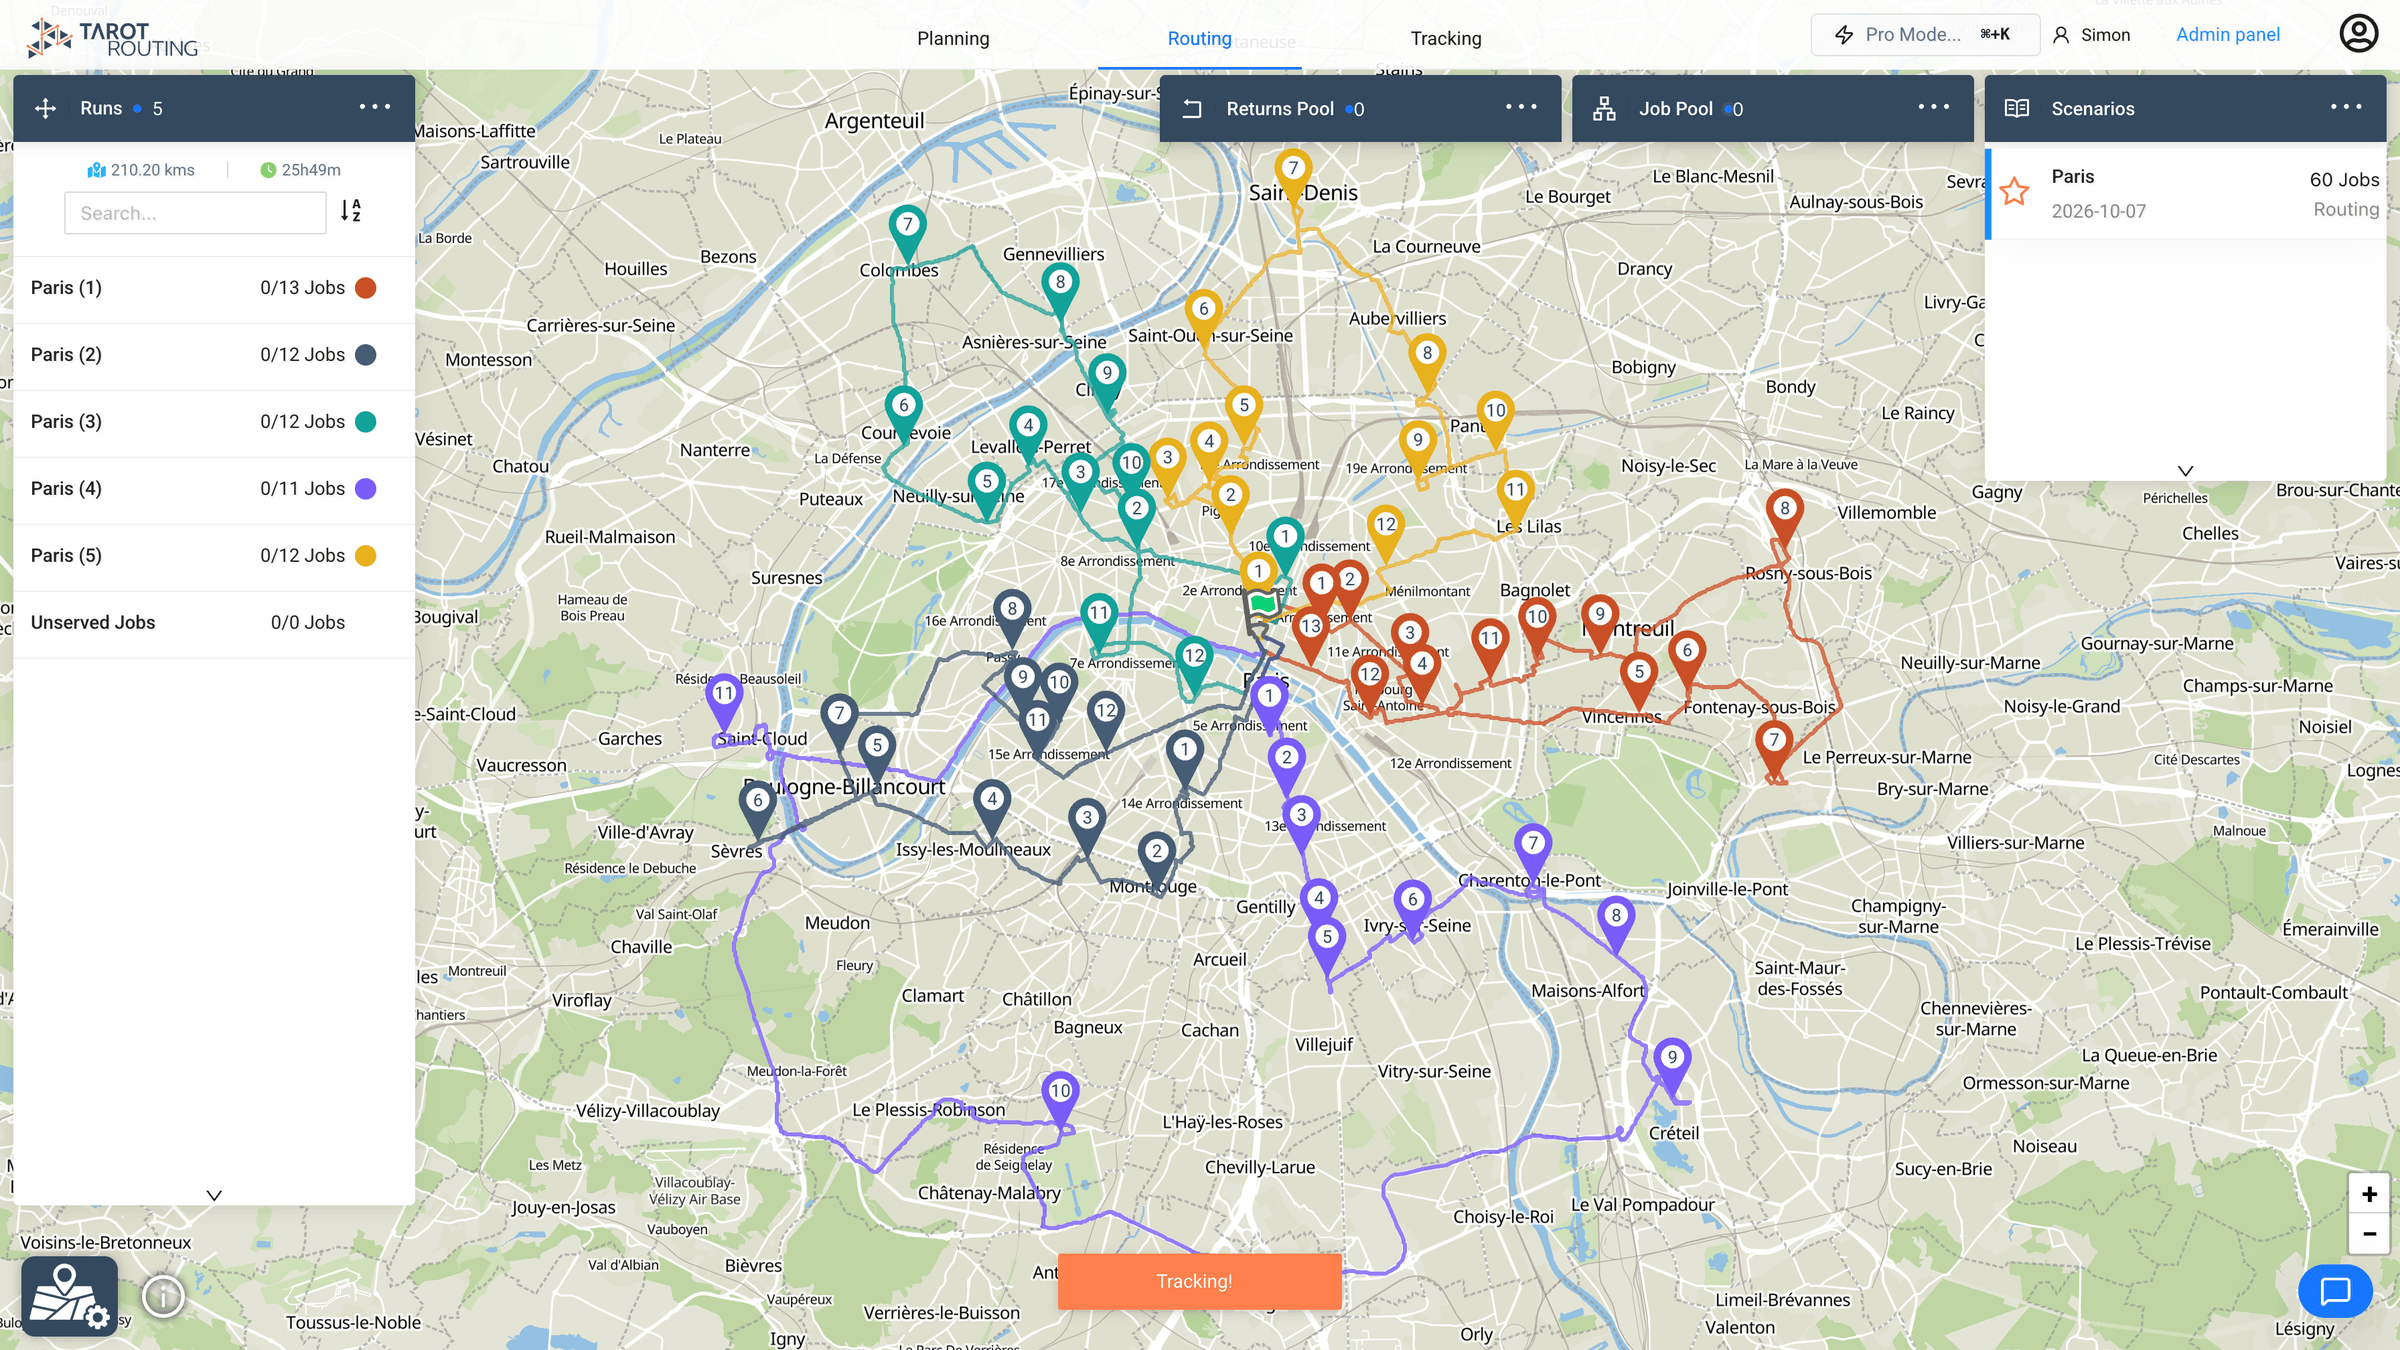
Task: Click the move icon in Runs panel header
Action: click(45, 108)
